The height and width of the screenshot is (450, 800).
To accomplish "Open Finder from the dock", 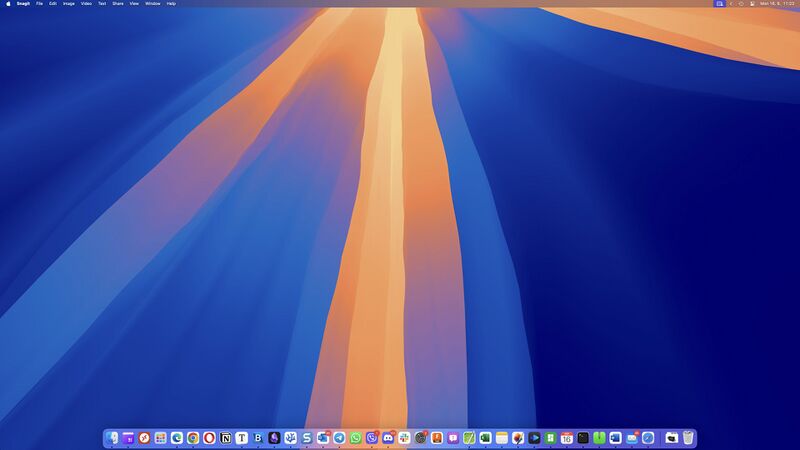I will pyautogui.click(x=112, y=438).
